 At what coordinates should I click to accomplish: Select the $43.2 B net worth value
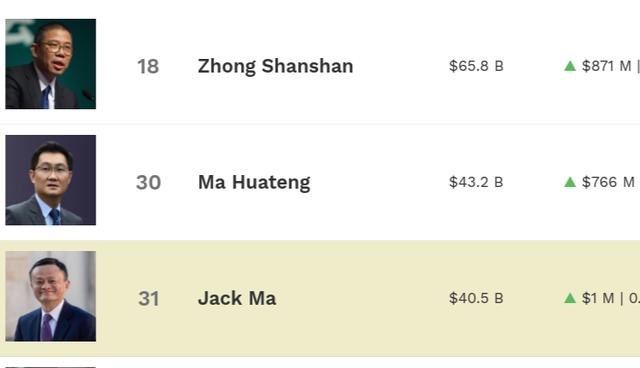476,182
